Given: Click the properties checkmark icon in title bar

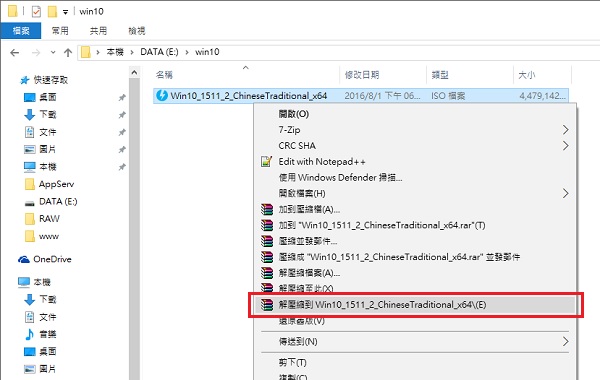Looking at the screenshot, I should pos(36,12).
